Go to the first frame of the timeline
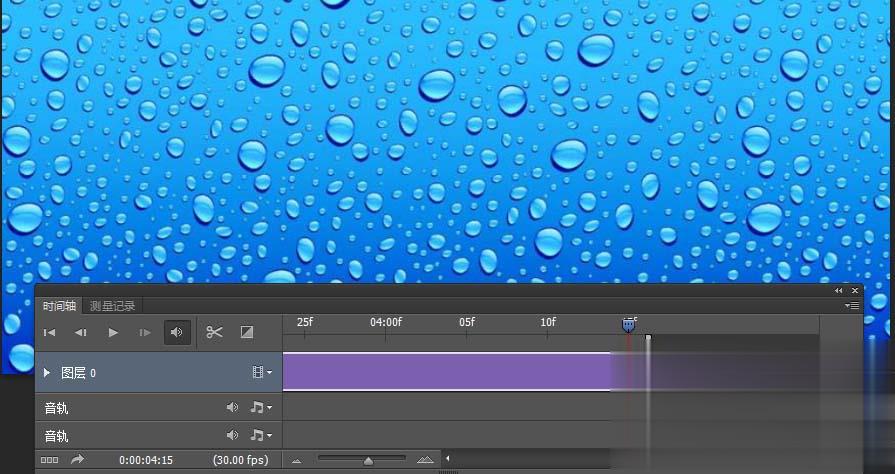The height and width of the screenshot is (474, 895). coord(50,332)
